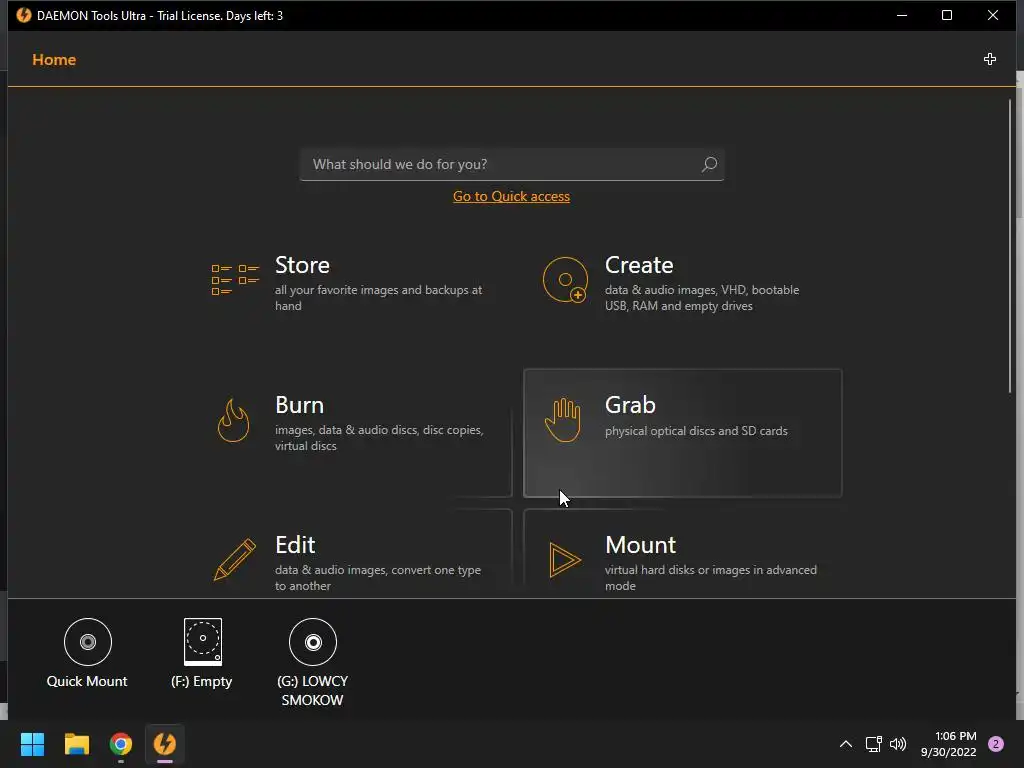Click the Quick Mount disc icon
1024x768 pixels.
pyautogui.click(x=88, y=642)
